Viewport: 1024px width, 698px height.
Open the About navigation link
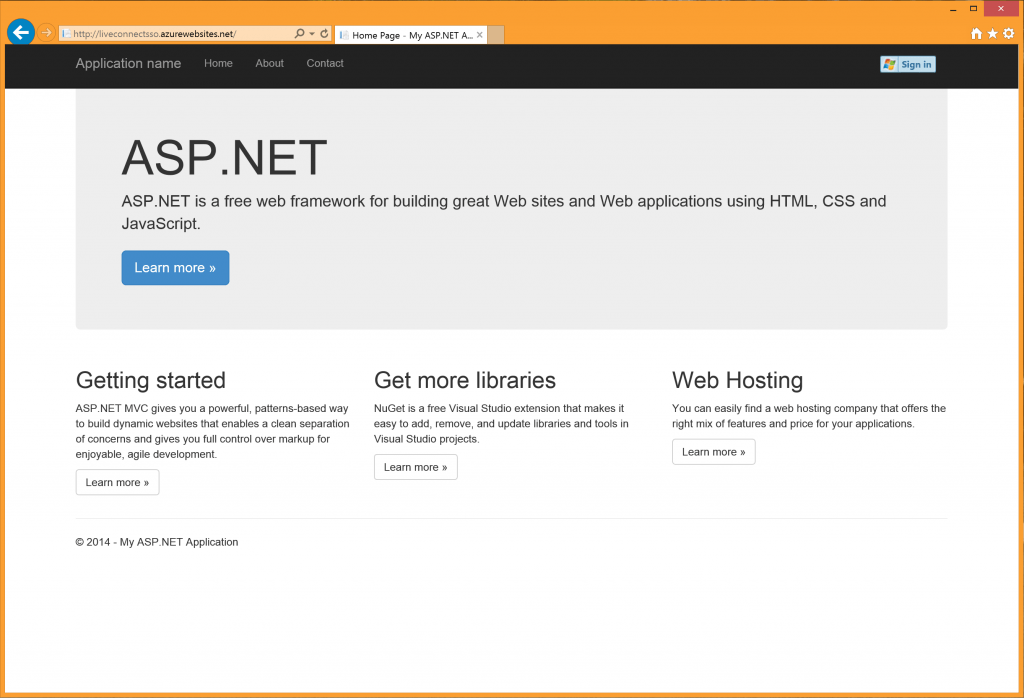(270, 63)
